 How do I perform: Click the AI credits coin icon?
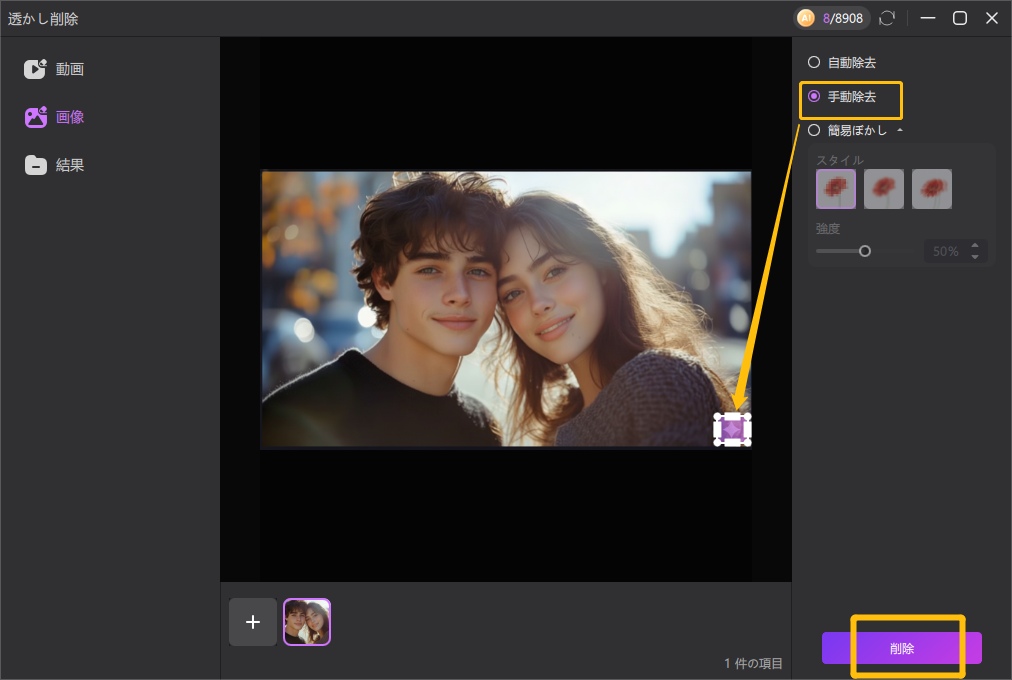[x=806, y=18]
